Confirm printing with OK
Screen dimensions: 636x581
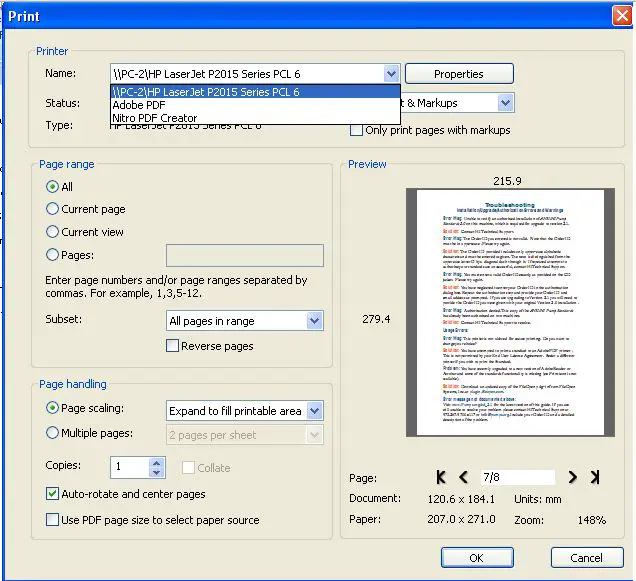(x=477, y=558)
